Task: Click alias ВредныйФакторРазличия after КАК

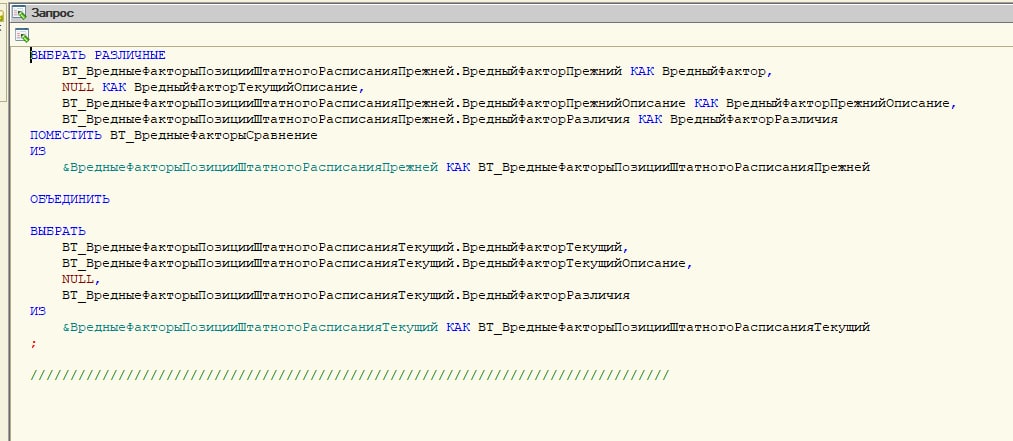Action: click(x=754, y=119)
